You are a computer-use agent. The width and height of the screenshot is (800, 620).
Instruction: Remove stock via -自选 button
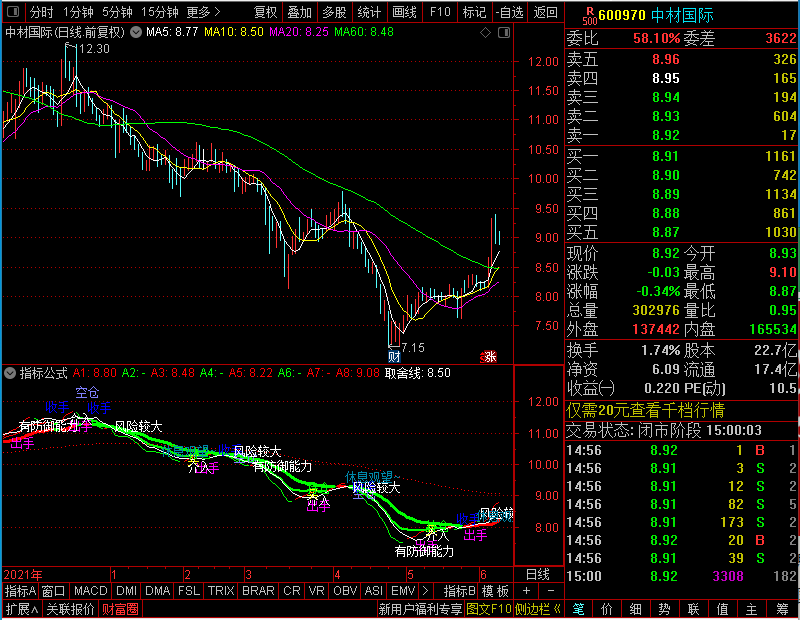(509, 12)
